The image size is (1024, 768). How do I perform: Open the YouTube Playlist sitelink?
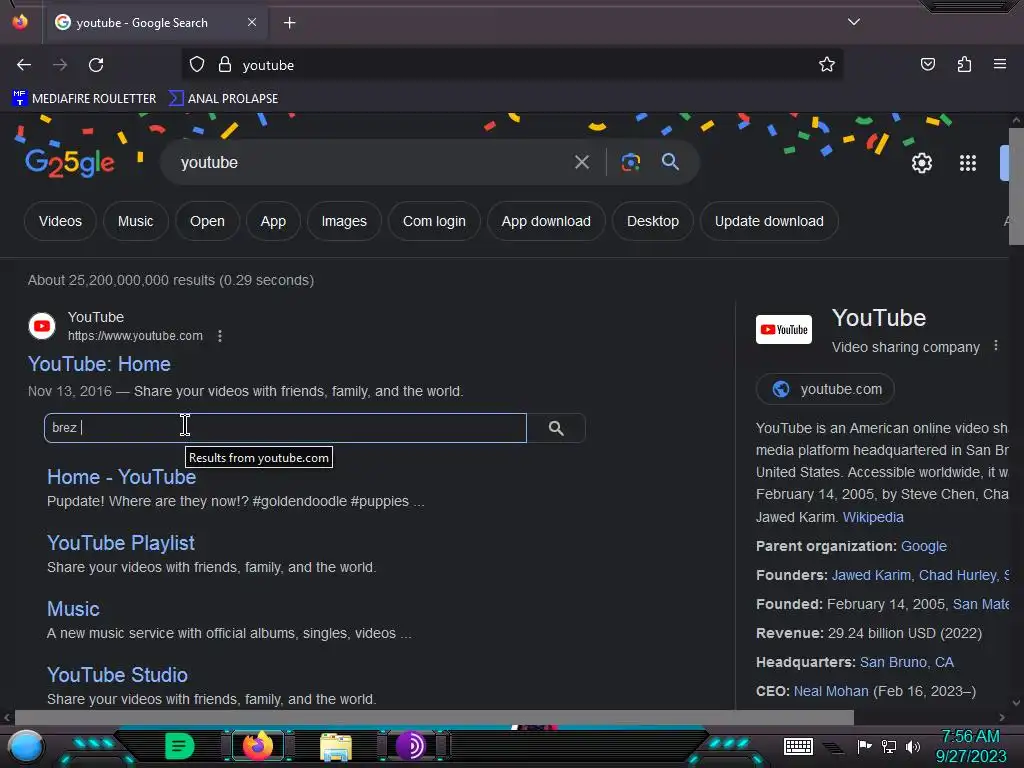(x=121, y=543)
